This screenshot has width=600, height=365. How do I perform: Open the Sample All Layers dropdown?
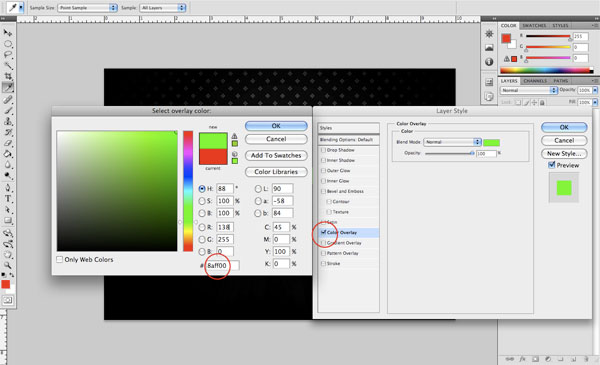[x=163, y=8]
